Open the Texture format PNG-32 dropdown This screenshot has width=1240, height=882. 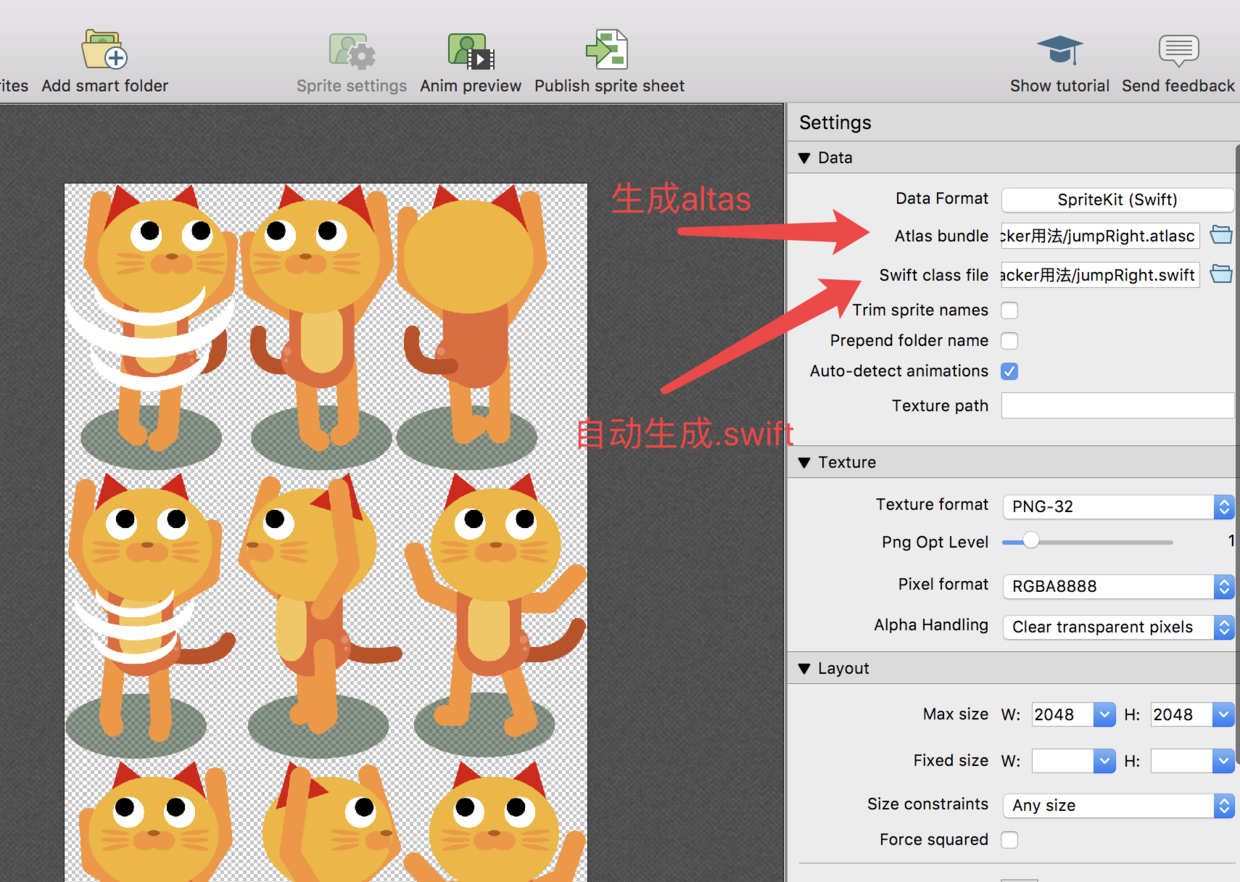pos(1118,506)
